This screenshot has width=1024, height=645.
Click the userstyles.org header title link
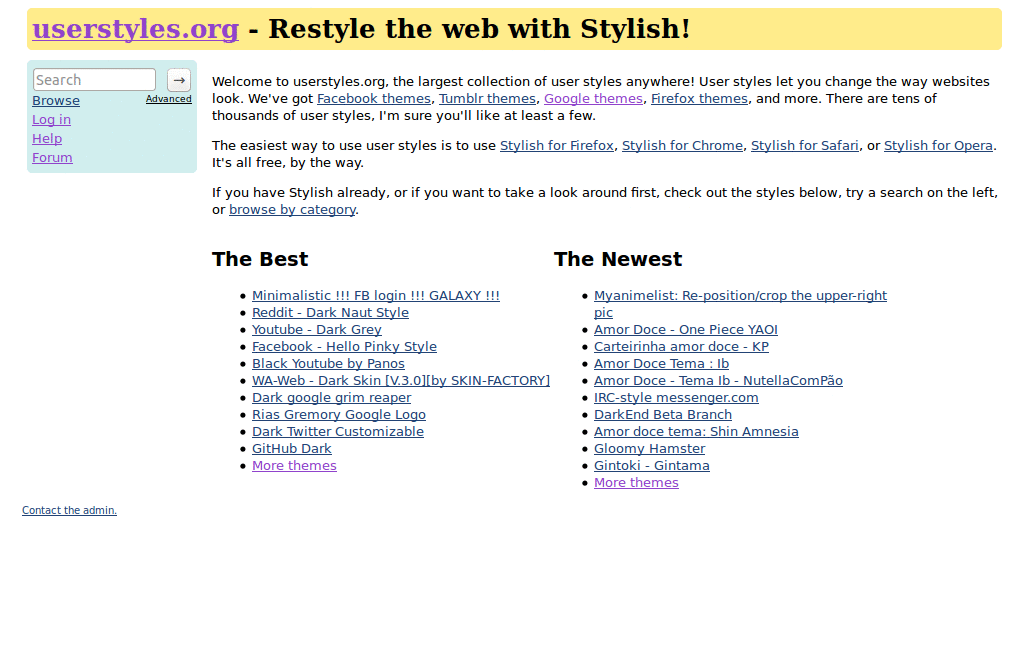click(136, 29)
